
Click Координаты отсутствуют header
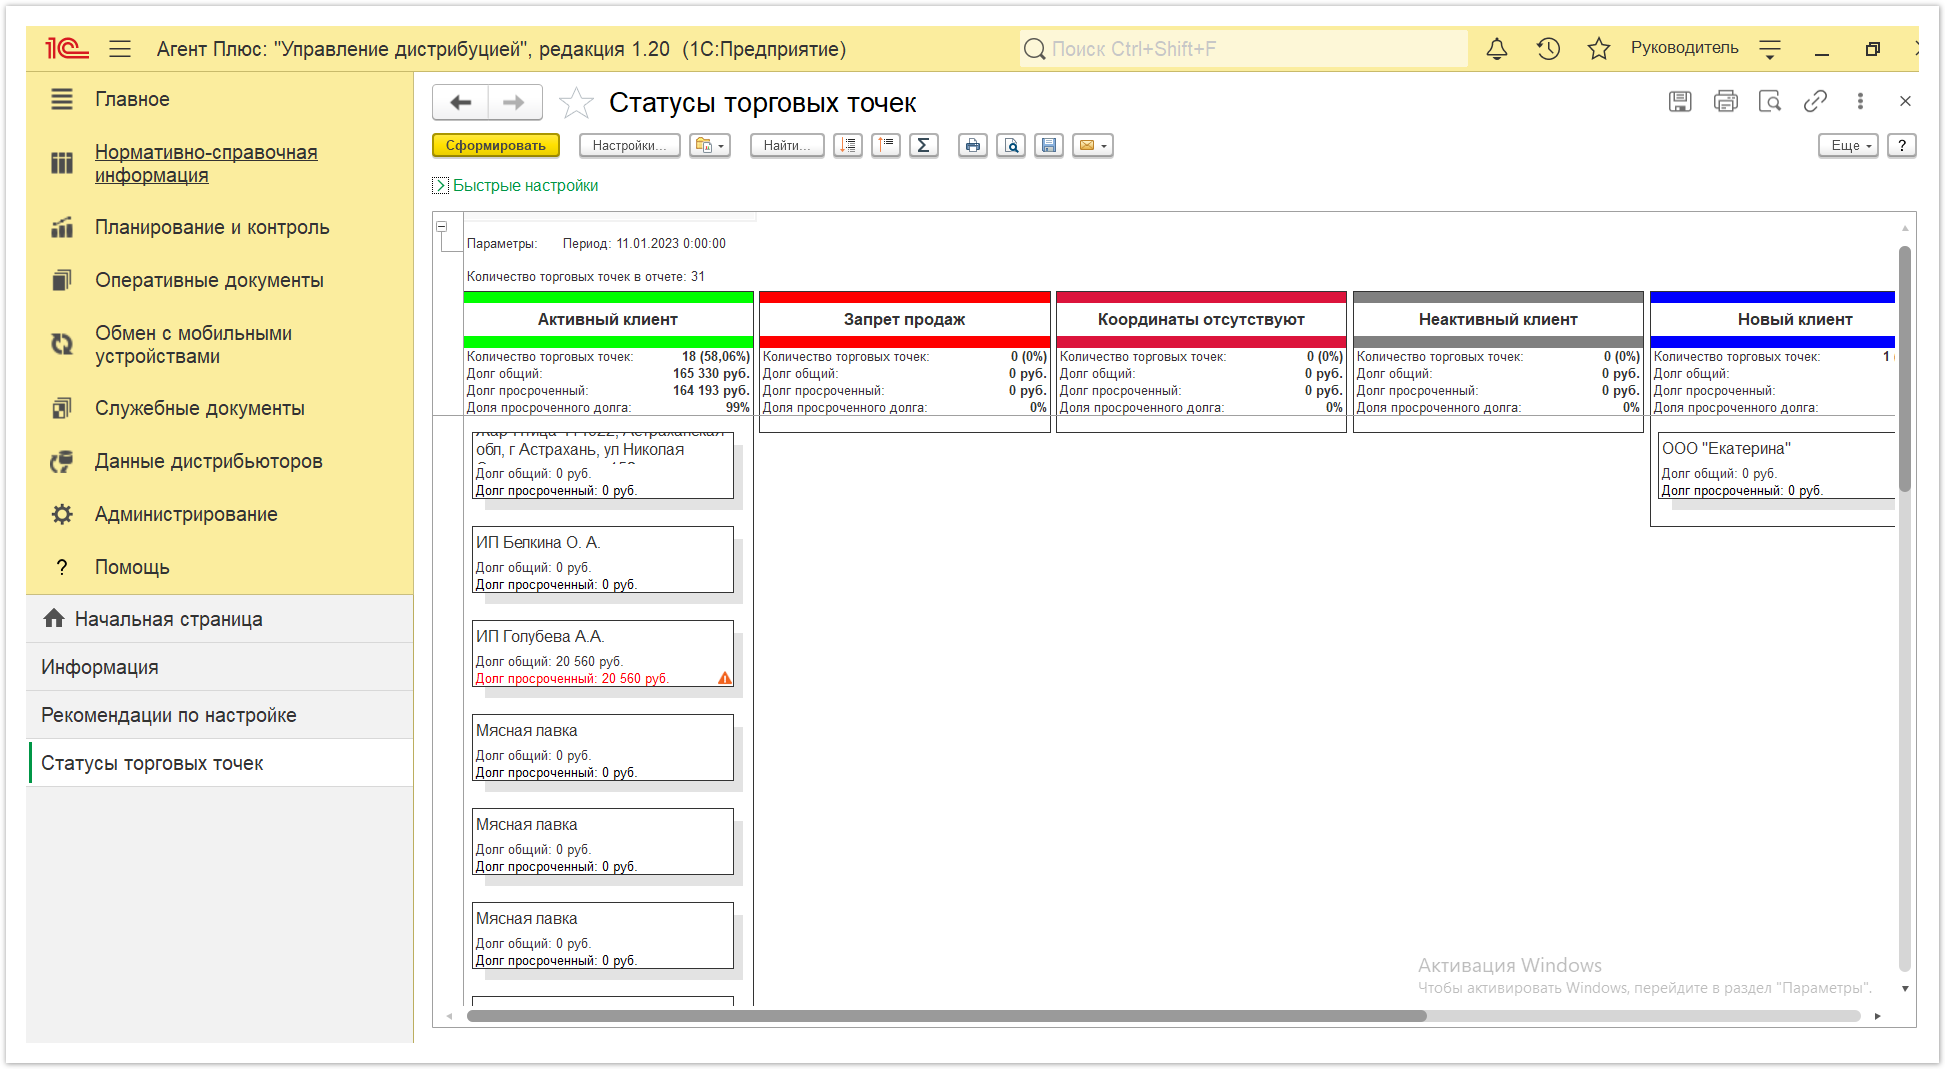1201,319
